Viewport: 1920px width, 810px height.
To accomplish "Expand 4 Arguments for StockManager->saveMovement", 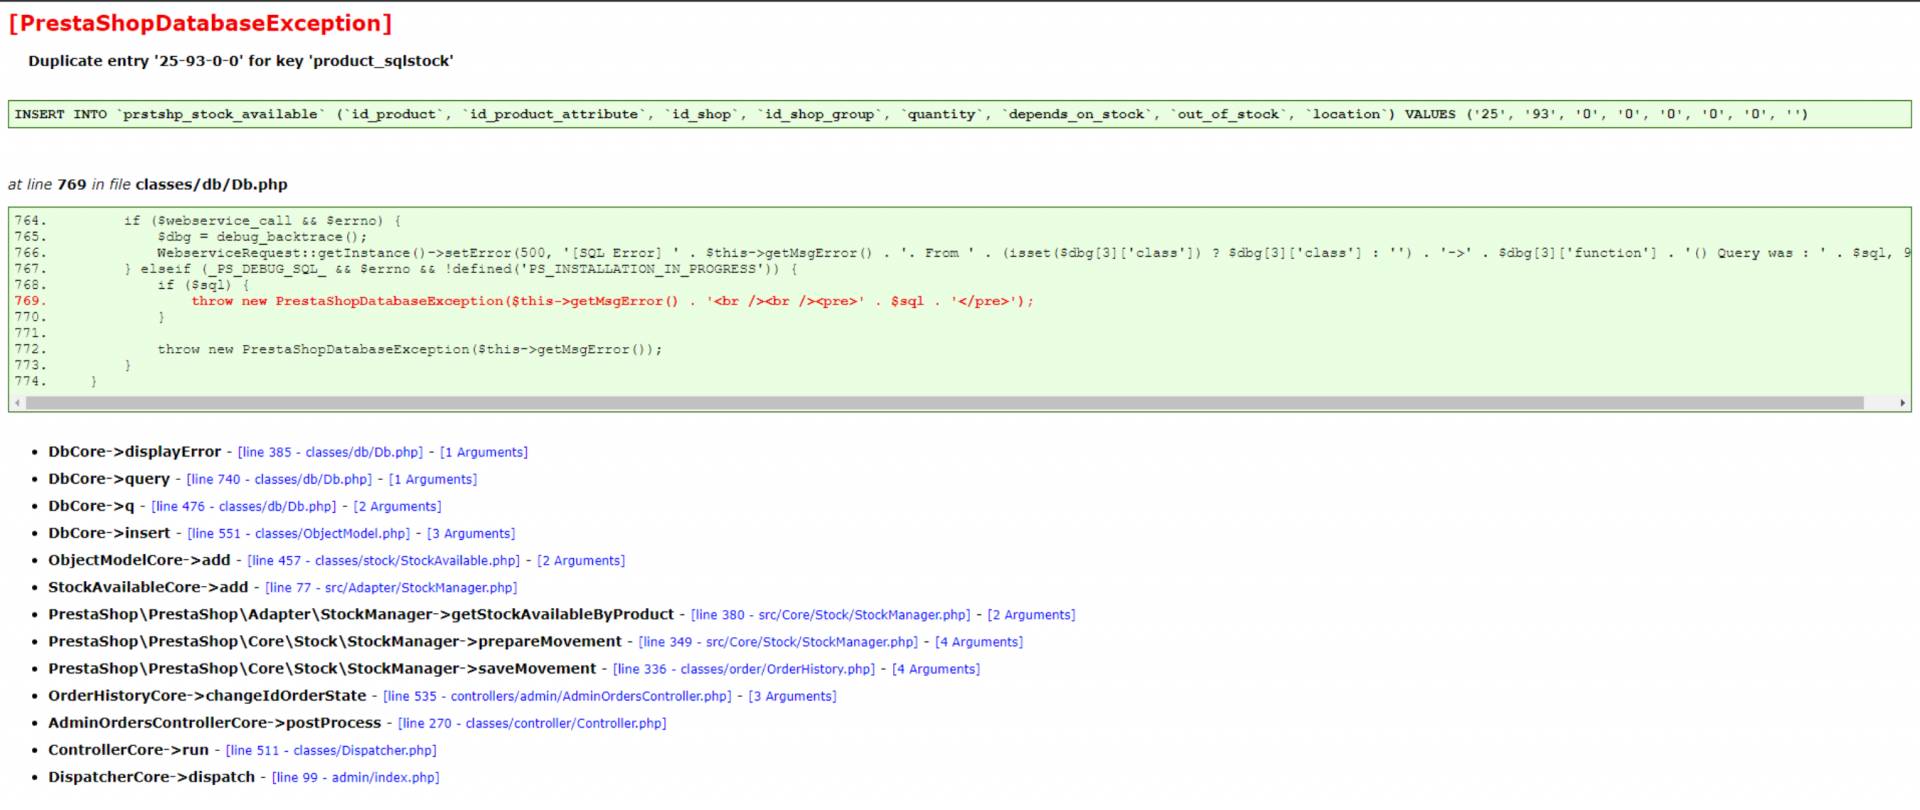I will tap(936, 669).
